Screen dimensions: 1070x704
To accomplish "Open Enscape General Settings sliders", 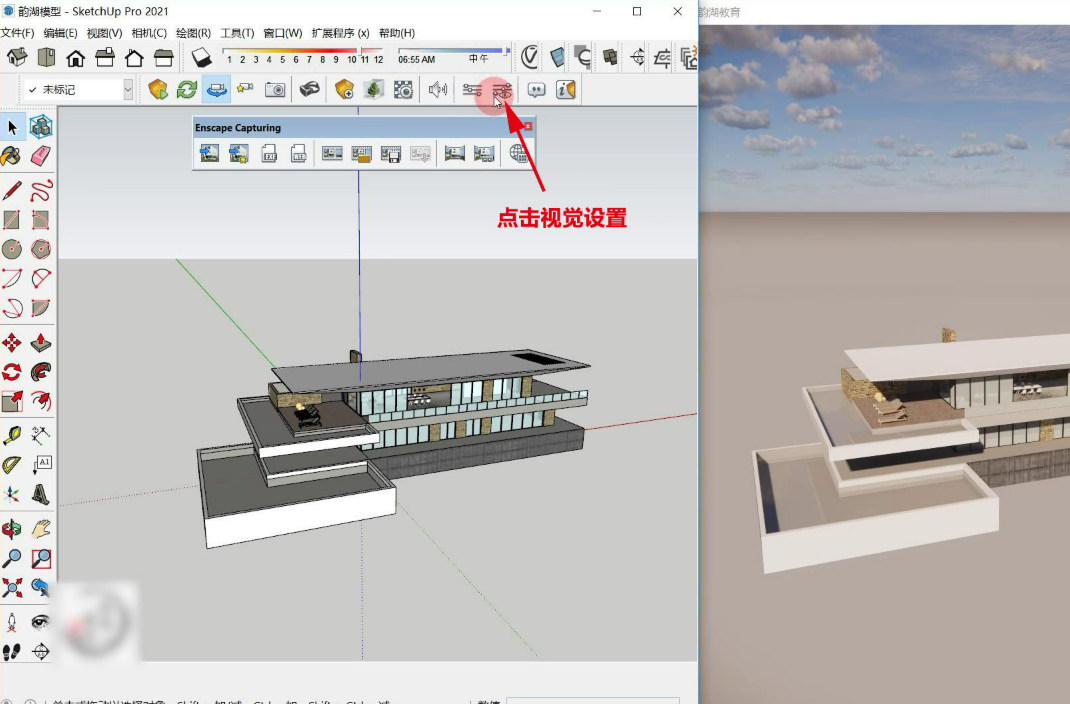I will point(472,89).
